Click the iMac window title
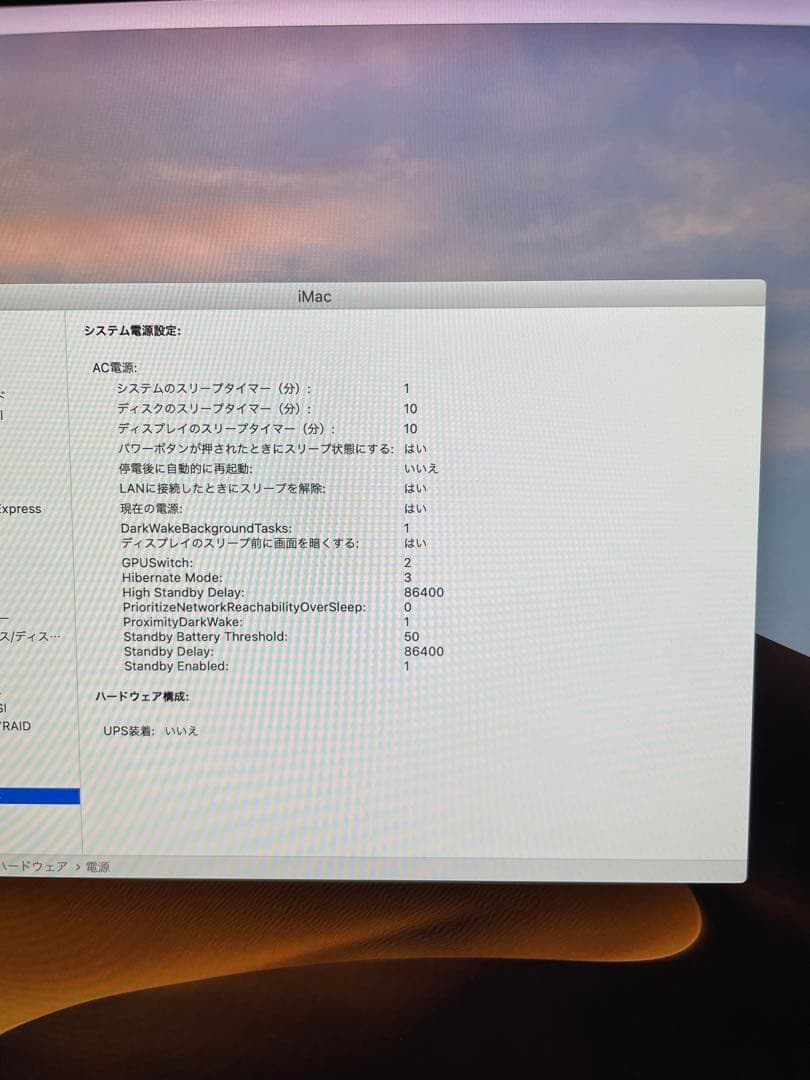This screenshot has width=810, height=1080. coord(313,296)
